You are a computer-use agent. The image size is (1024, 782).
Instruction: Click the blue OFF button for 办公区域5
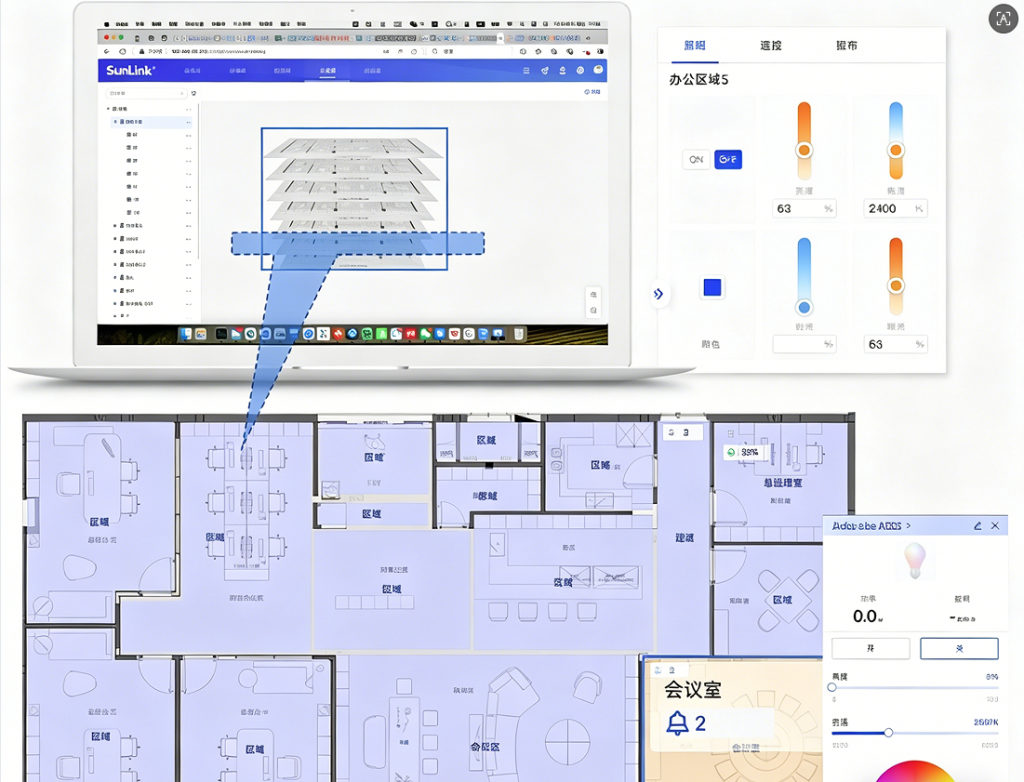click(x=728, y=159)
